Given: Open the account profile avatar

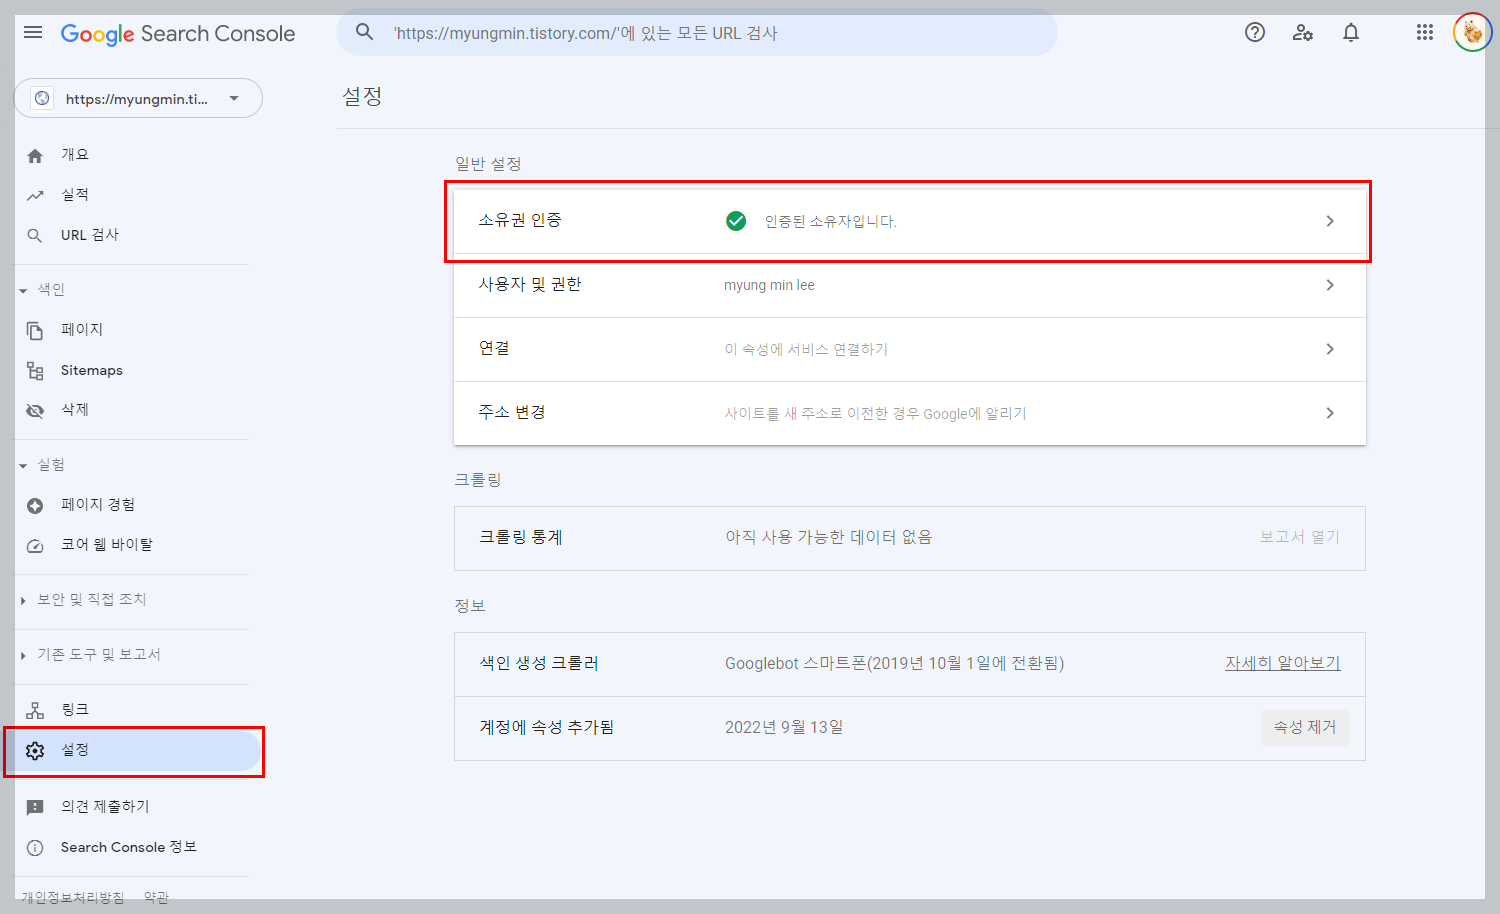Looking at the screenshot, I should click(1472, 32).
